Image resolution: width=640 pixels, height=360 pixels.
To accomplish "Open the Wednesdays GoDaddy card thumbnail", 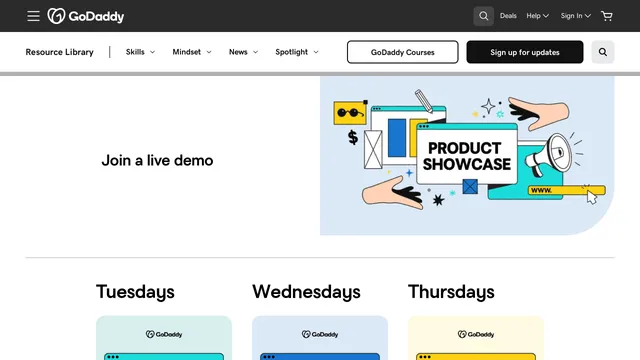I will tap(320, 338).
